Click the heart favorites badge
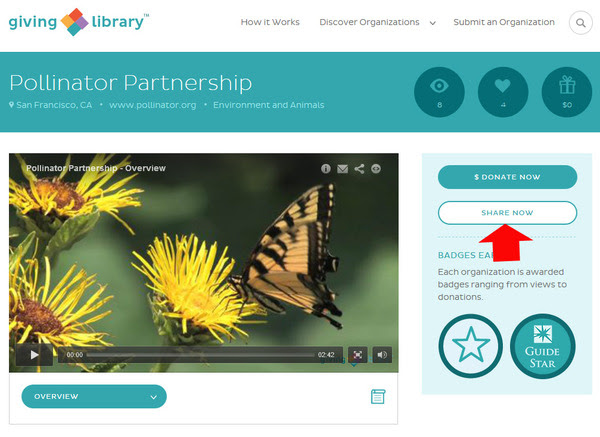This screenshot has width=600, height=437. (x=503, y=92)
